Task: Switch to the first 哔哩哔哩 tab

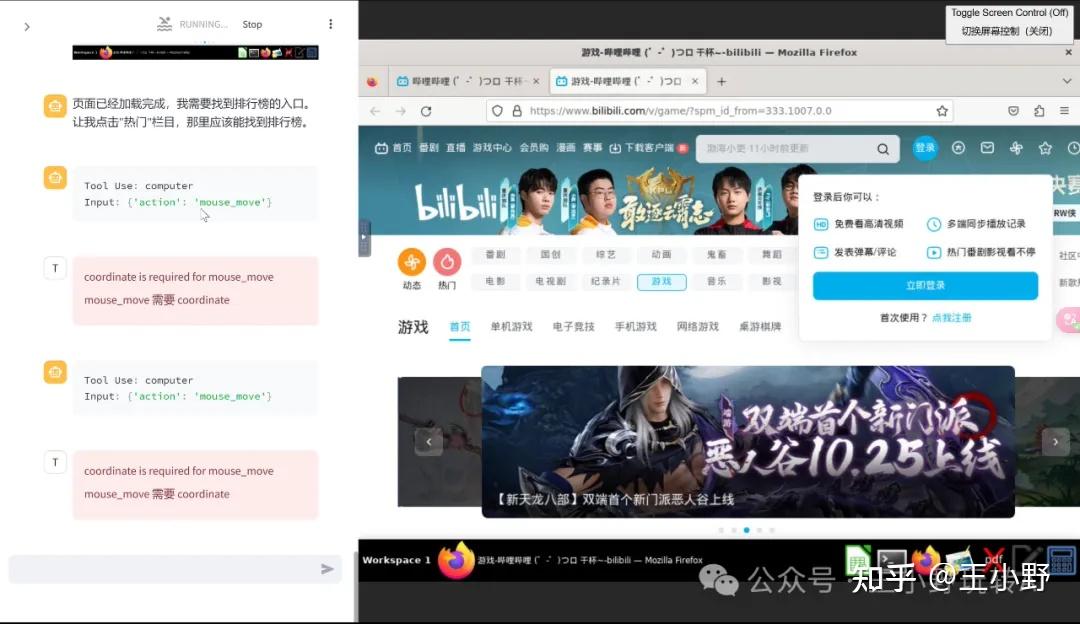Action: (x=460, y=81)
